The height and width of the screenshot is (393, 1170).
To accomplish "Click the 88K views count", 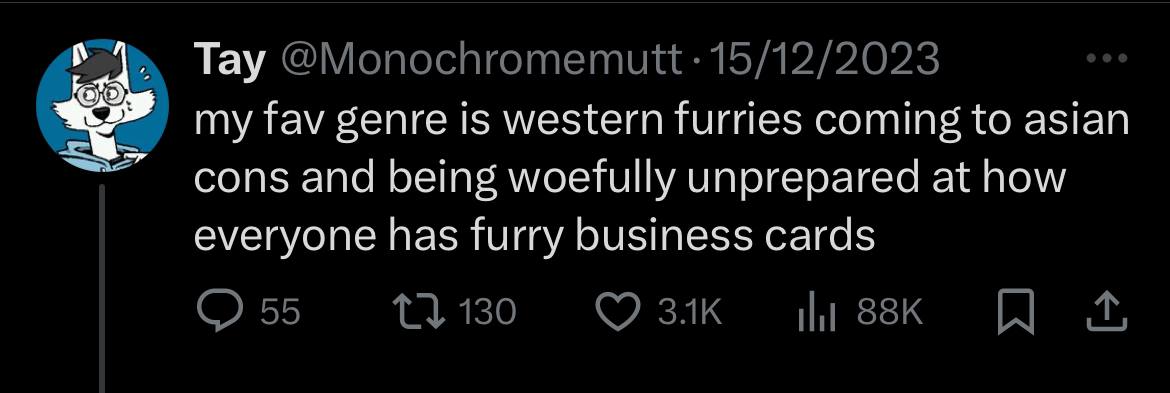I will (890, 312).
